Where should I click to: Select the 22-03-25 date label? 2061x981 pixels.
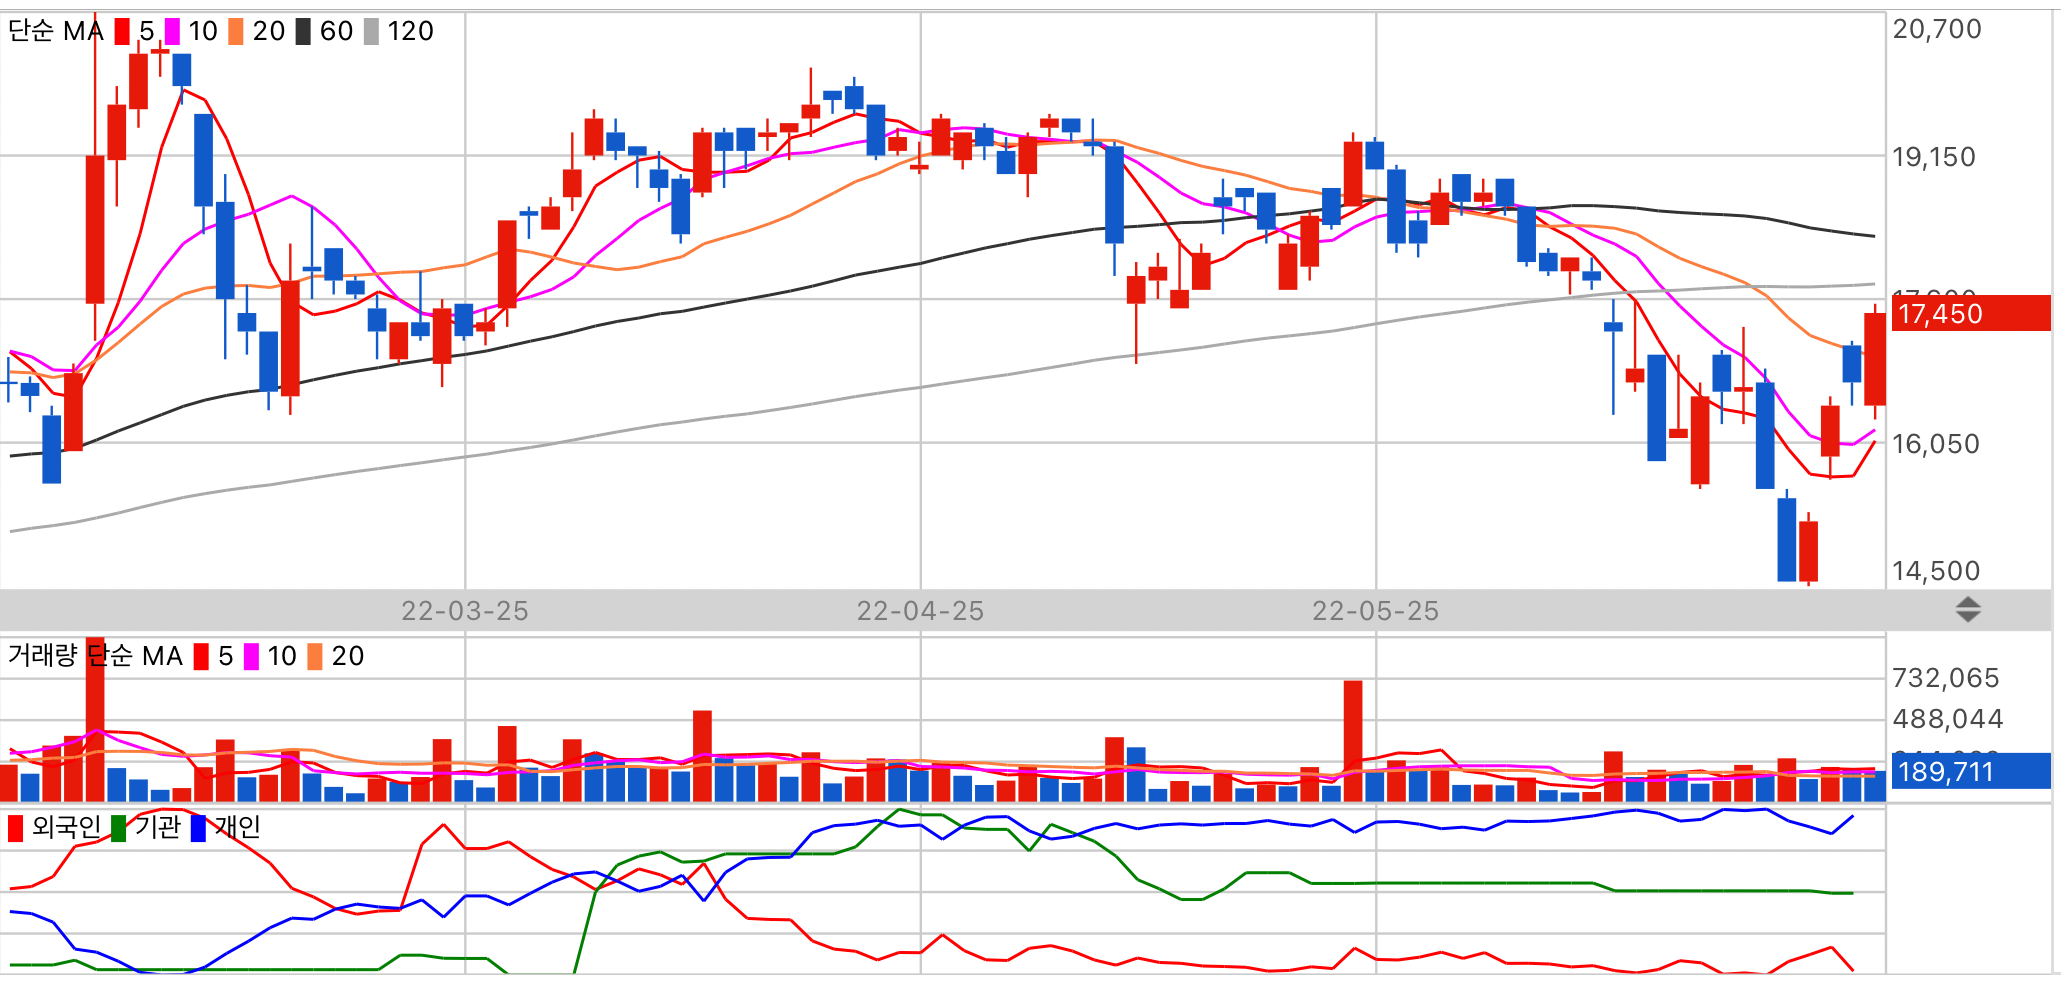pyautogui.click(x=465, y=611)
